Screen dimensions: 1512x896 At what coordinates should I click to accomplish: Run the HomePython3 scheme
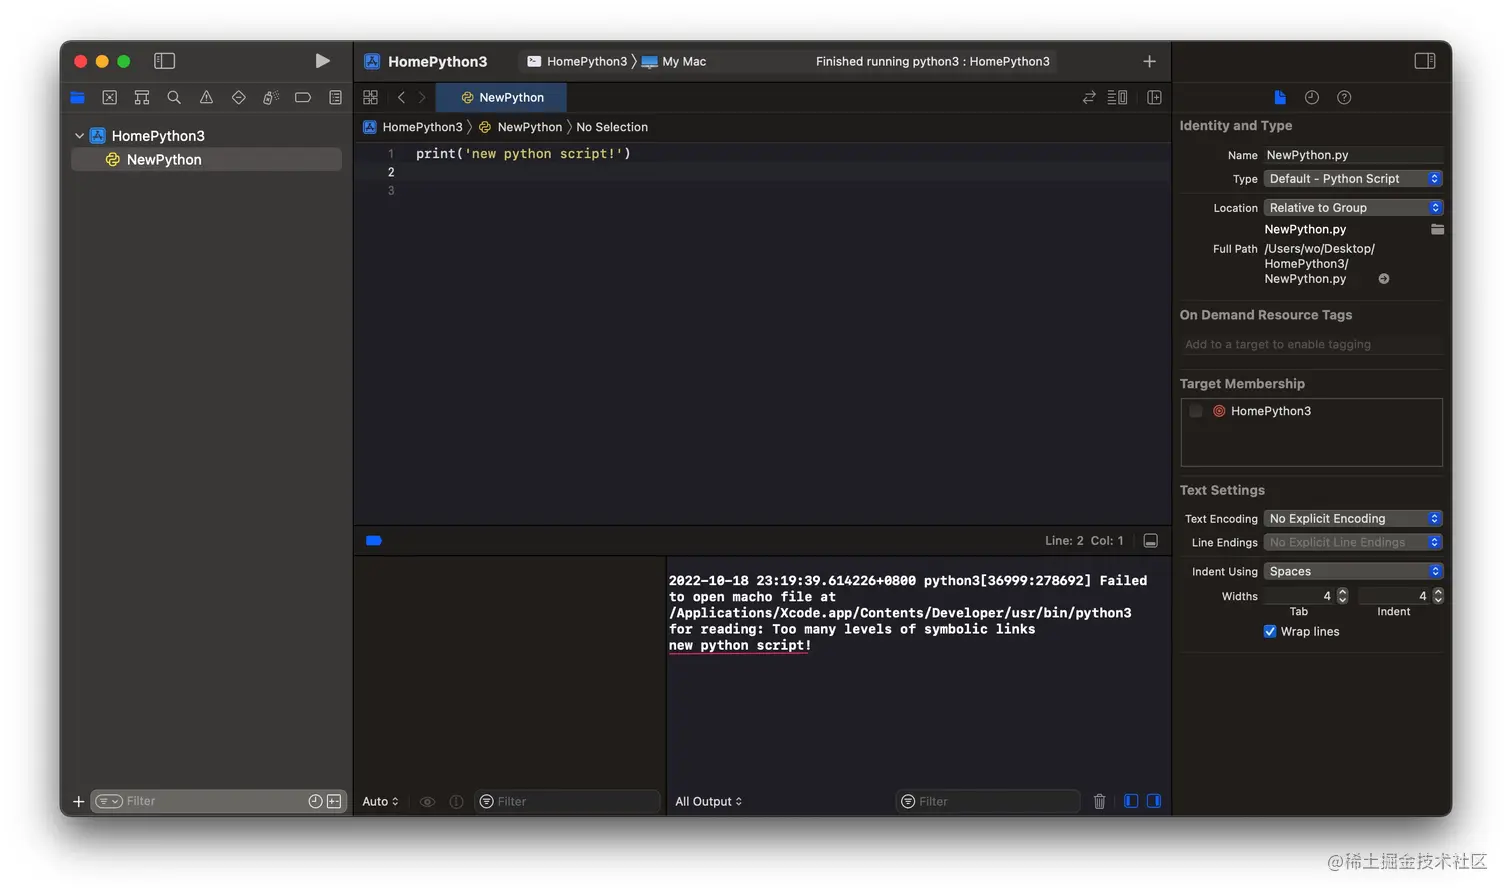click(322, 61)
